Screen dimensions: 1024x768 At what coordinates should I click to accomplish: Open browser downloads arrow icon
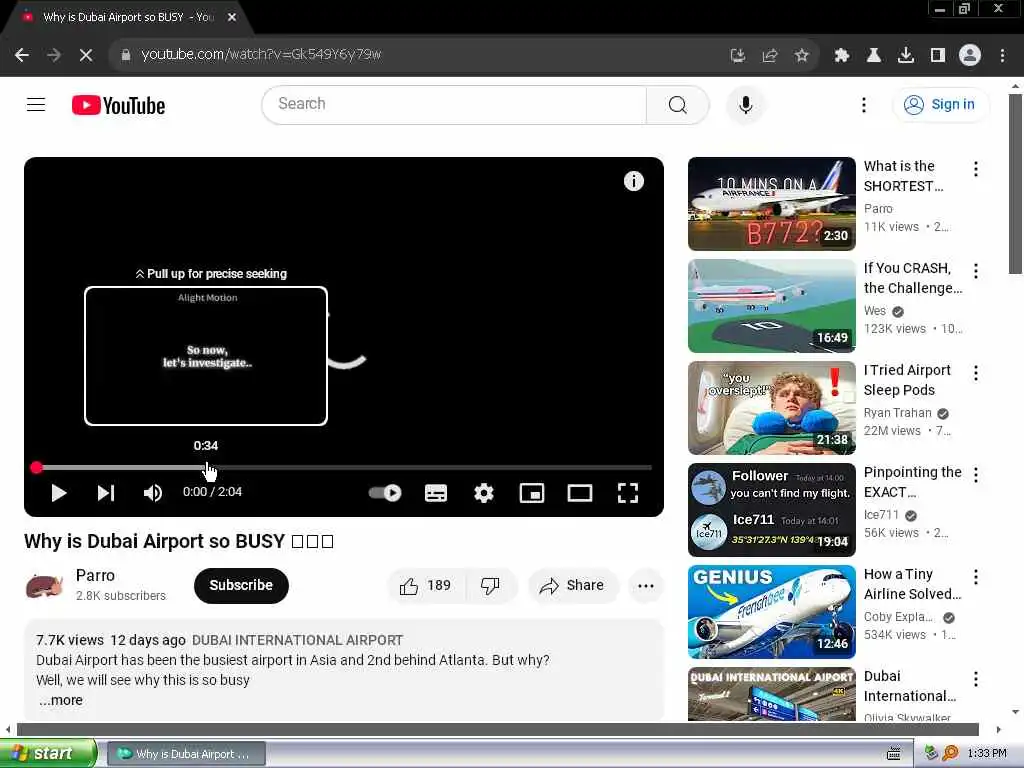coord(906,56)
